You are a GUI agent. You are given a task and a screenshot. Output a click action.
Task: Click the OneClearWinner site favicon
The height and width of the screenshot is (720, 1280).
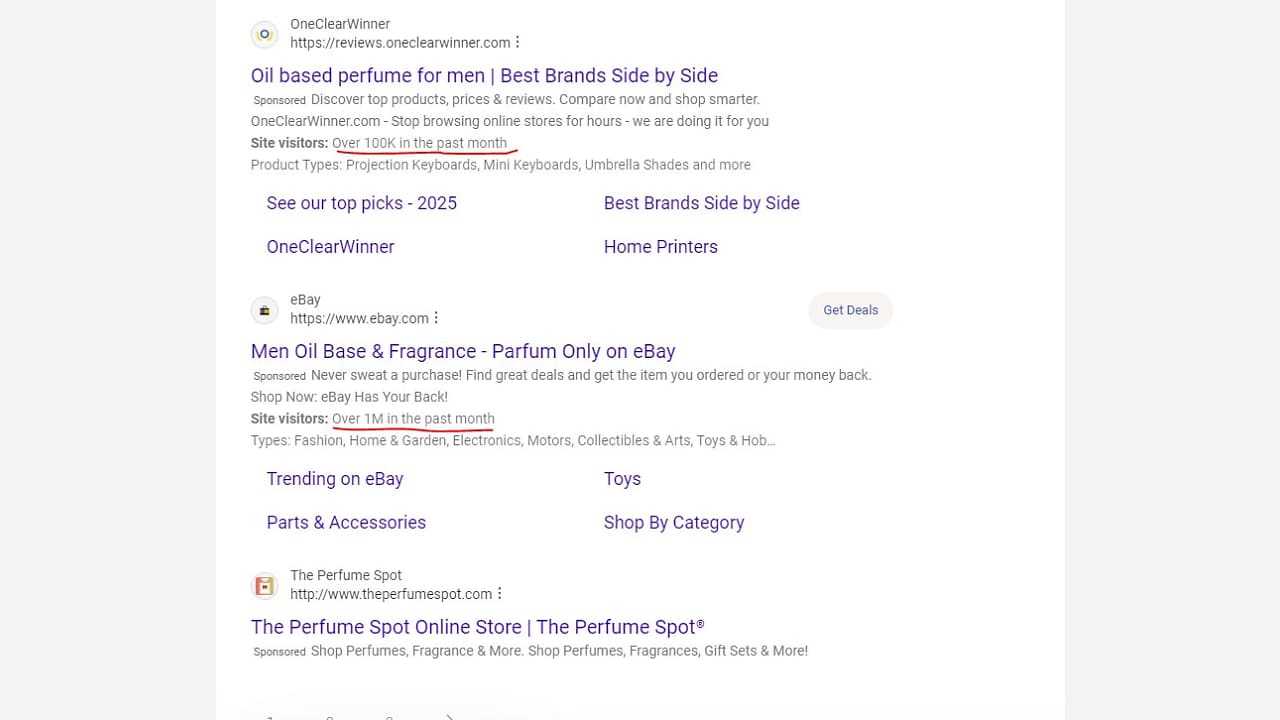tap(264, 34)
